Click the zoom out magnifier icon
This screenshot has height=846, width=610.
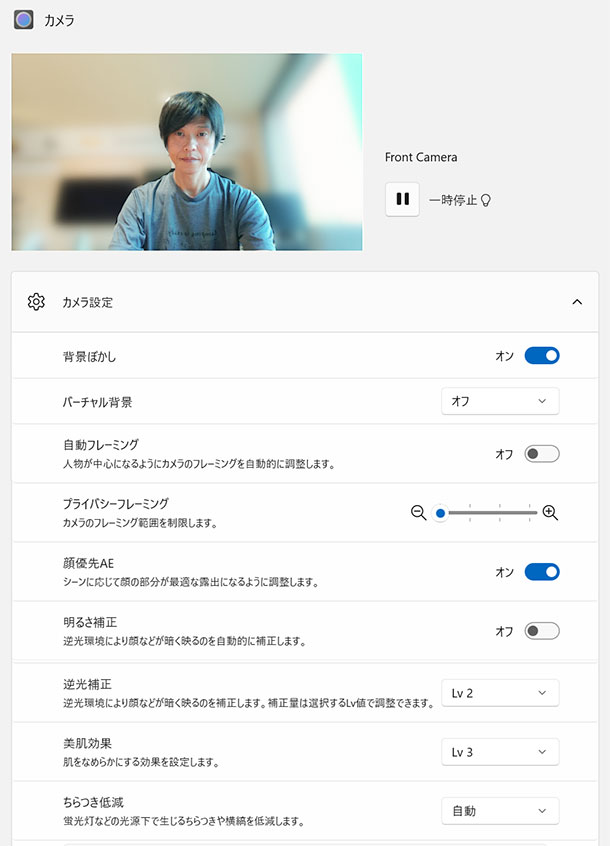point(419,512)
